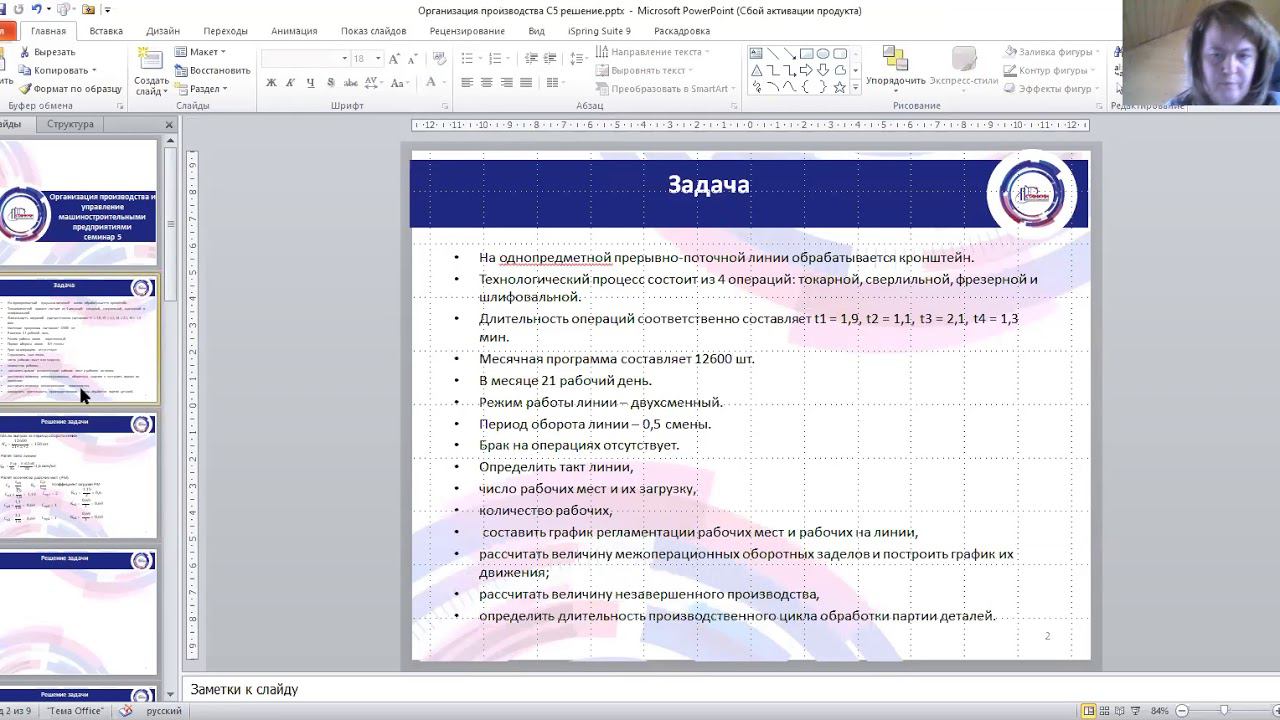Open Заливка фигуры shape fill

click(1049, 52)
